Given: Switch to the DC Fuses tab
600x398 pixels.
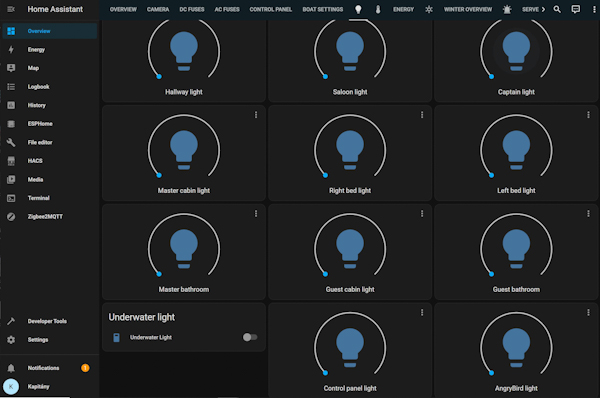Looking at the screenshot, I should (x=192, y=9).
